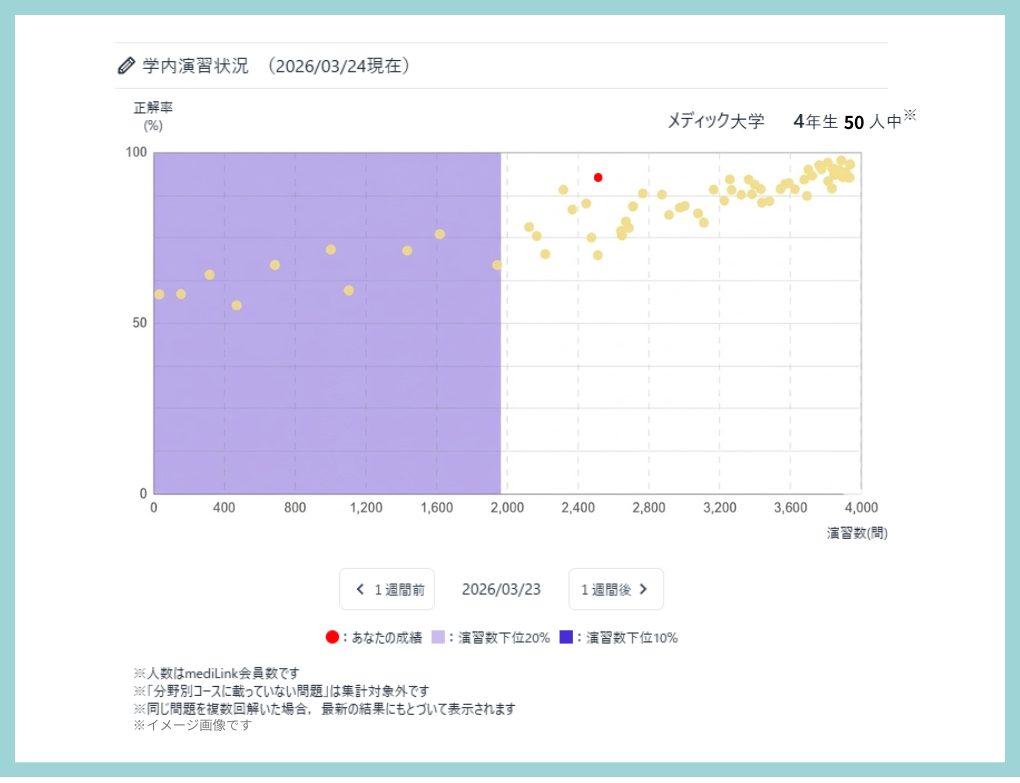The height and width of the screenshot is (783, 1020).
Task: Advance to next week with 1週間後
Action: click(615, 589)
